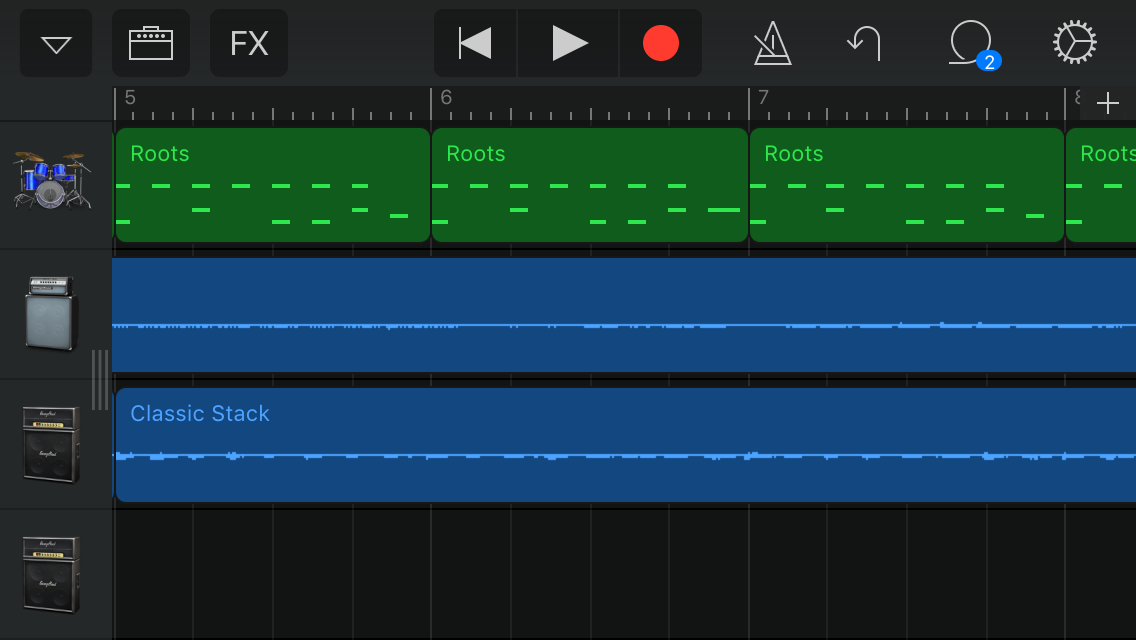
Task: Tap bar 5 marker on the ruler
Action: (130, 98)
